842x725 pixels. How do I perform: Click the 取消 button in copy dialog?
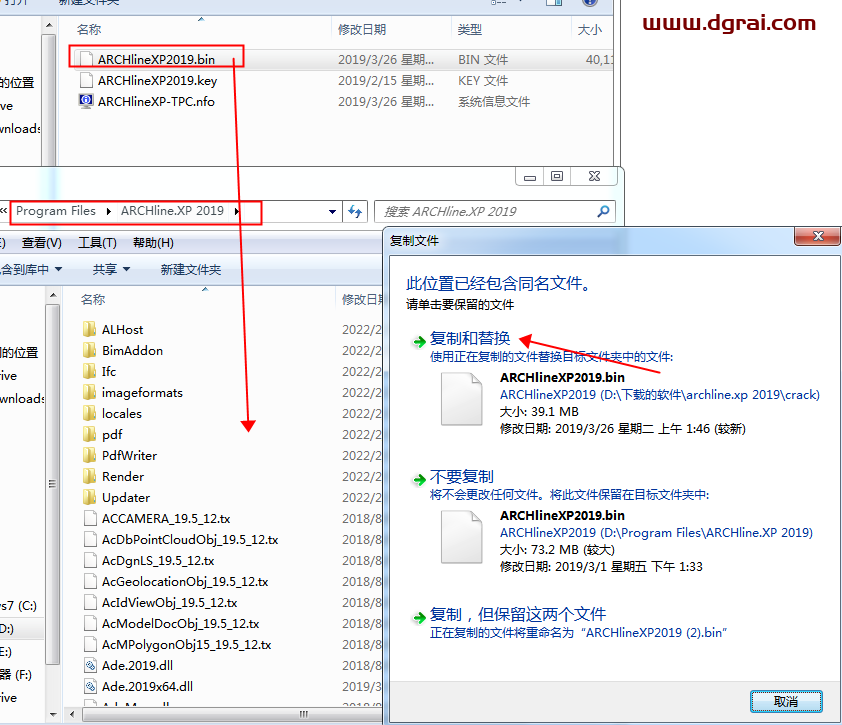pyautogui.click(x=786, y=701)
